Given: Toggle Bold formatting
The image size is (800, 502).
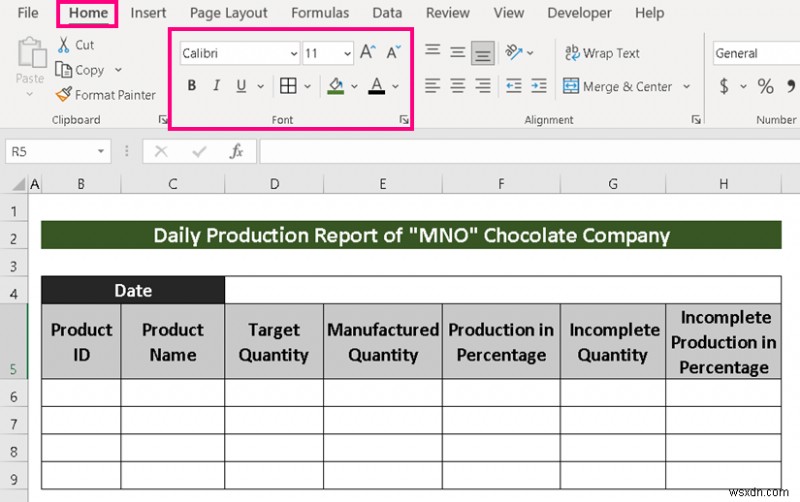Looking at the screenshot, I should [x=192, y=86].
